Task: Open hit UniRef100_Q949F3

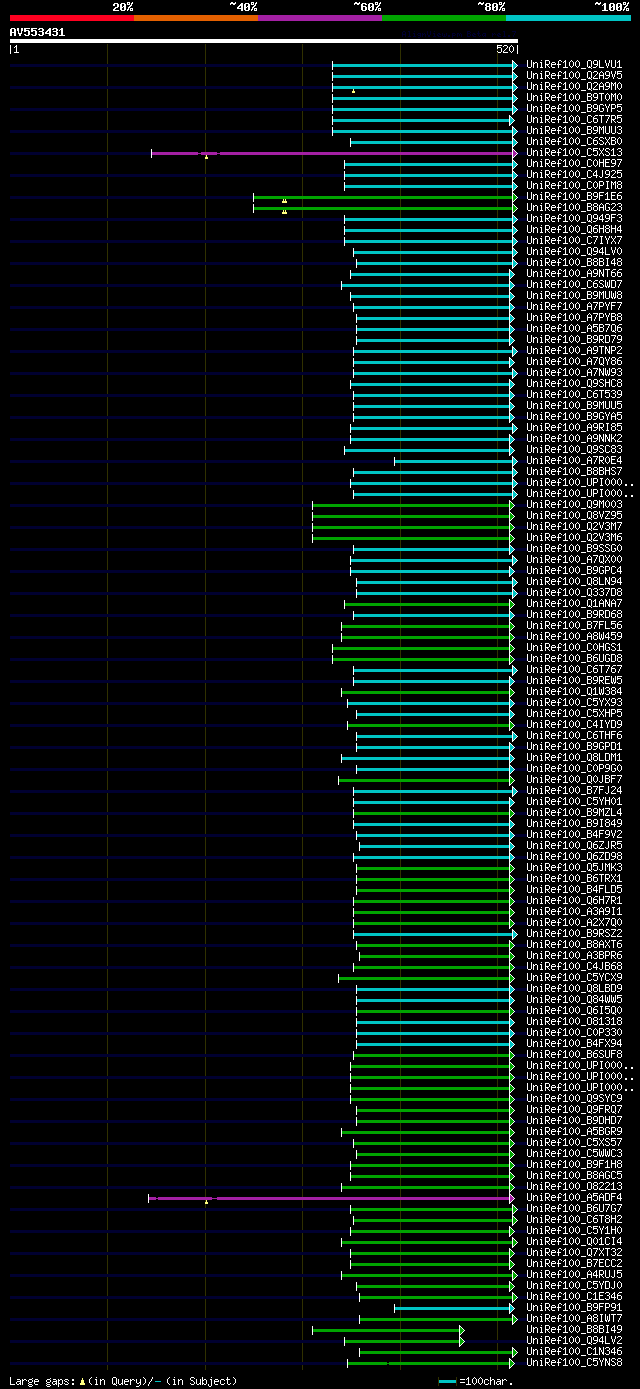Action: pyautogui.click(x=574, y=219)
